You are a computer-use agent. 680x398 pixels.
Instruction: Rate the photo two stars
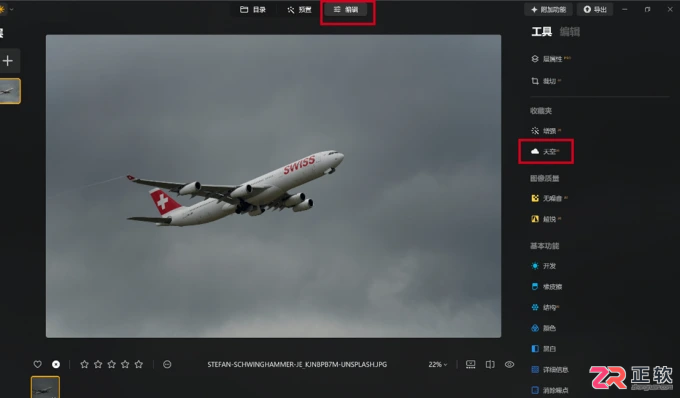98,364
